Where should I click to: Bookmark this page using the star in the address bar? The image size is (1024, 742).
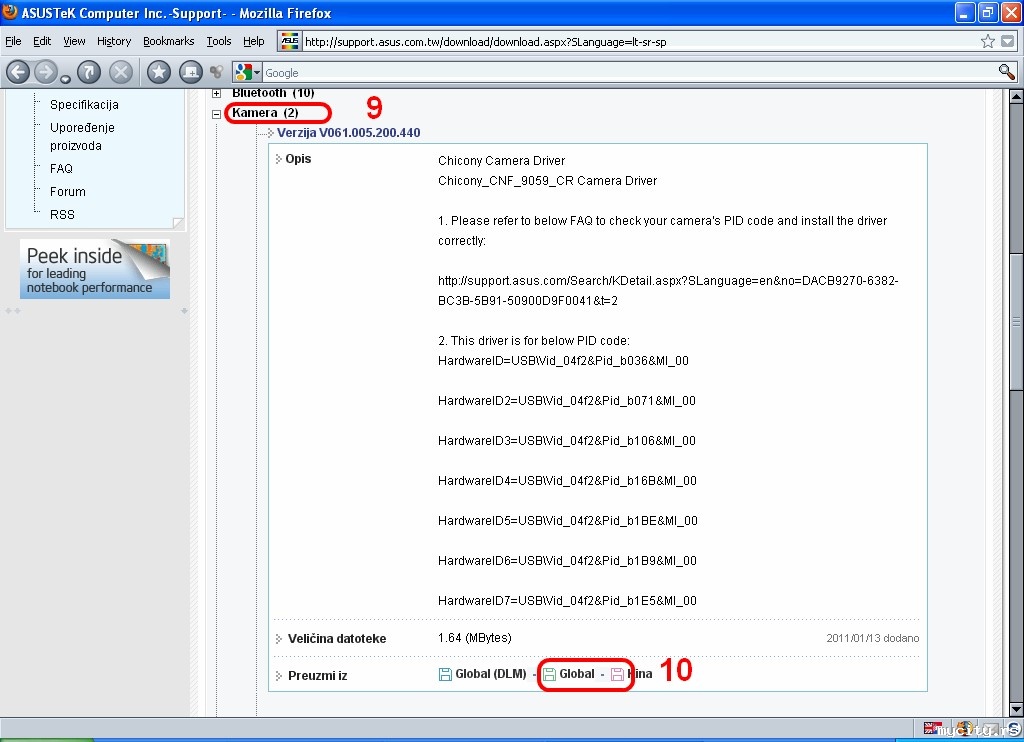coord(987,42)
